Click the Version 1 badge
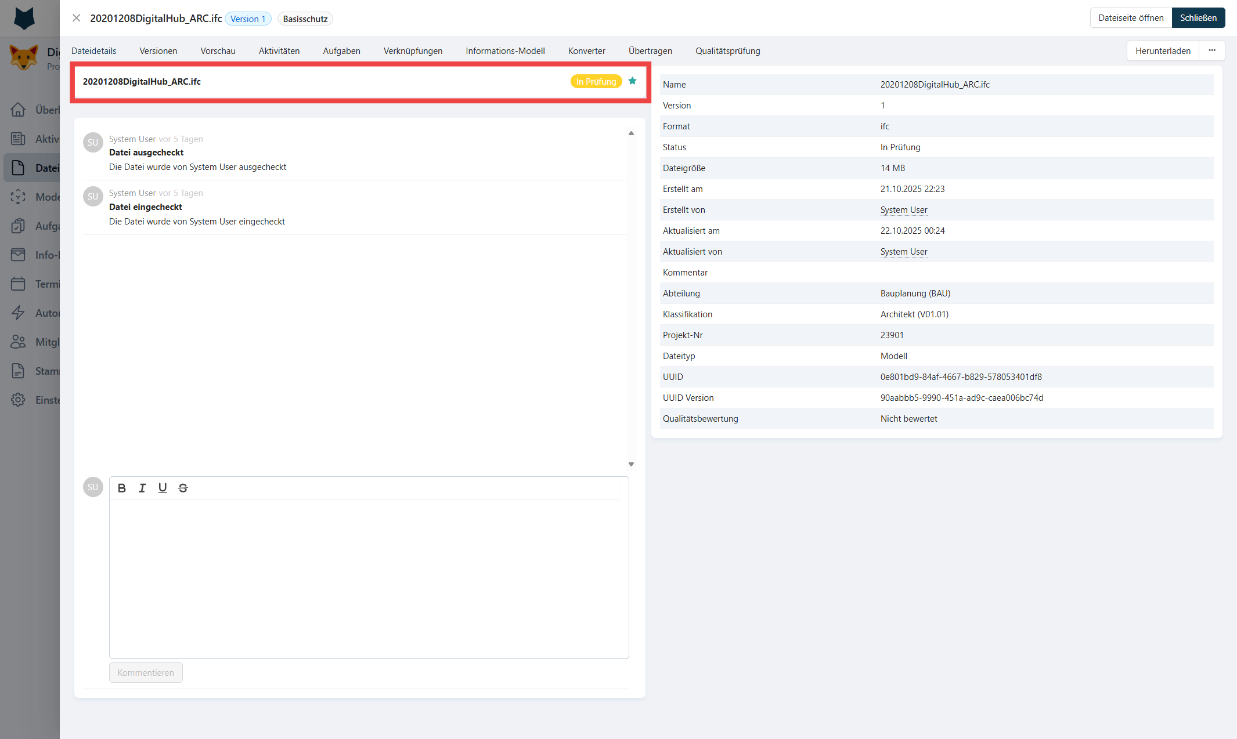The height and width of the screenshot is (739, 1237). coord(248,19)
